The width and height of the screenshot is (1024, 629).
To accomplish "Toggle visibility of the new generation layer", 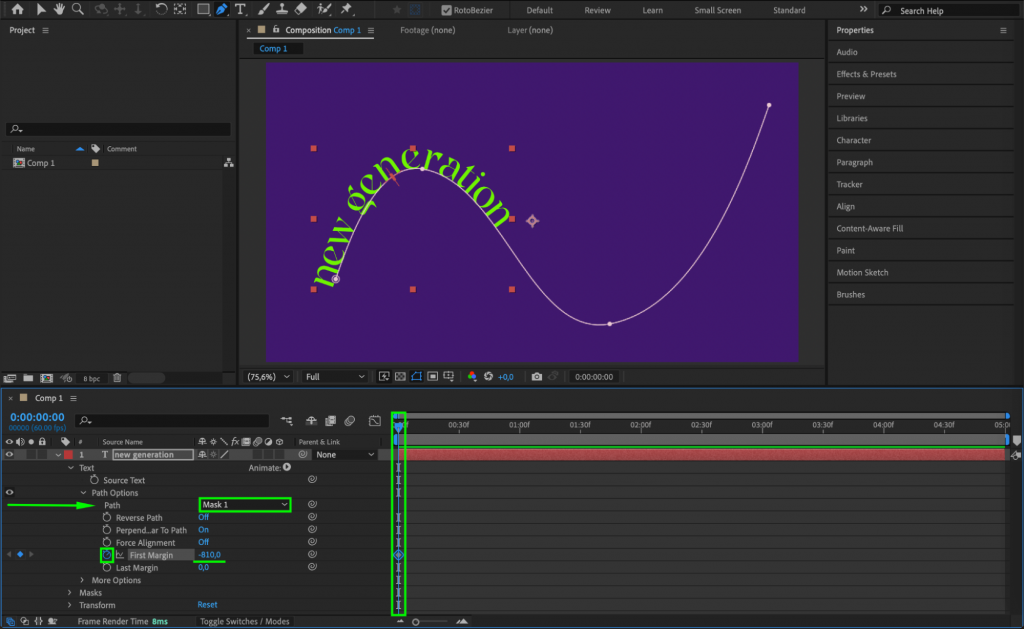I will 8,454.
